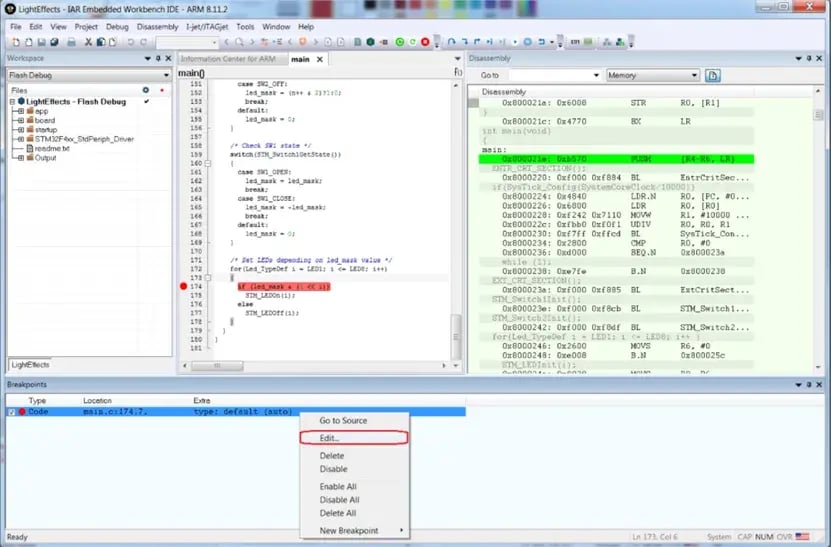The image size is (831, 547).
Task: Click the Type column header in Breakpoints
Action: pos(37,401)
